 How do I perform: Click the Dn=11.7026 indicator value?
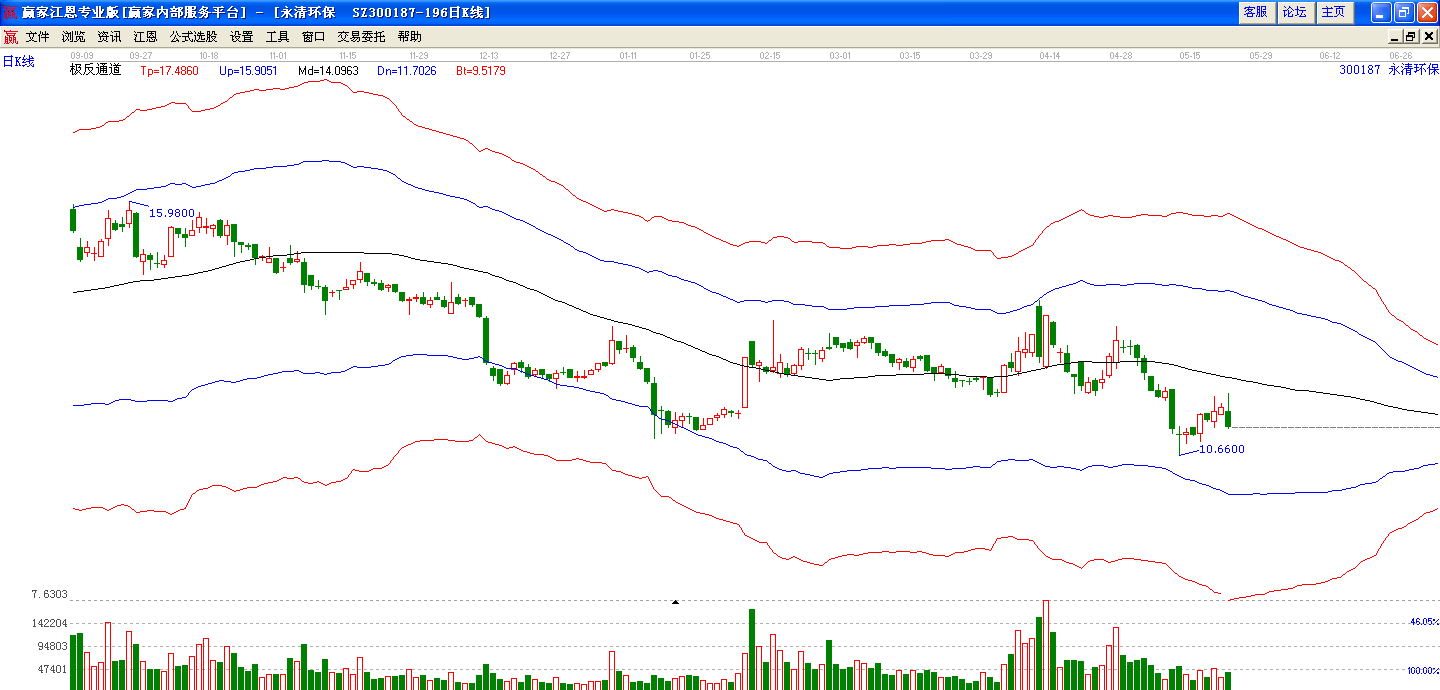point(407,71)
